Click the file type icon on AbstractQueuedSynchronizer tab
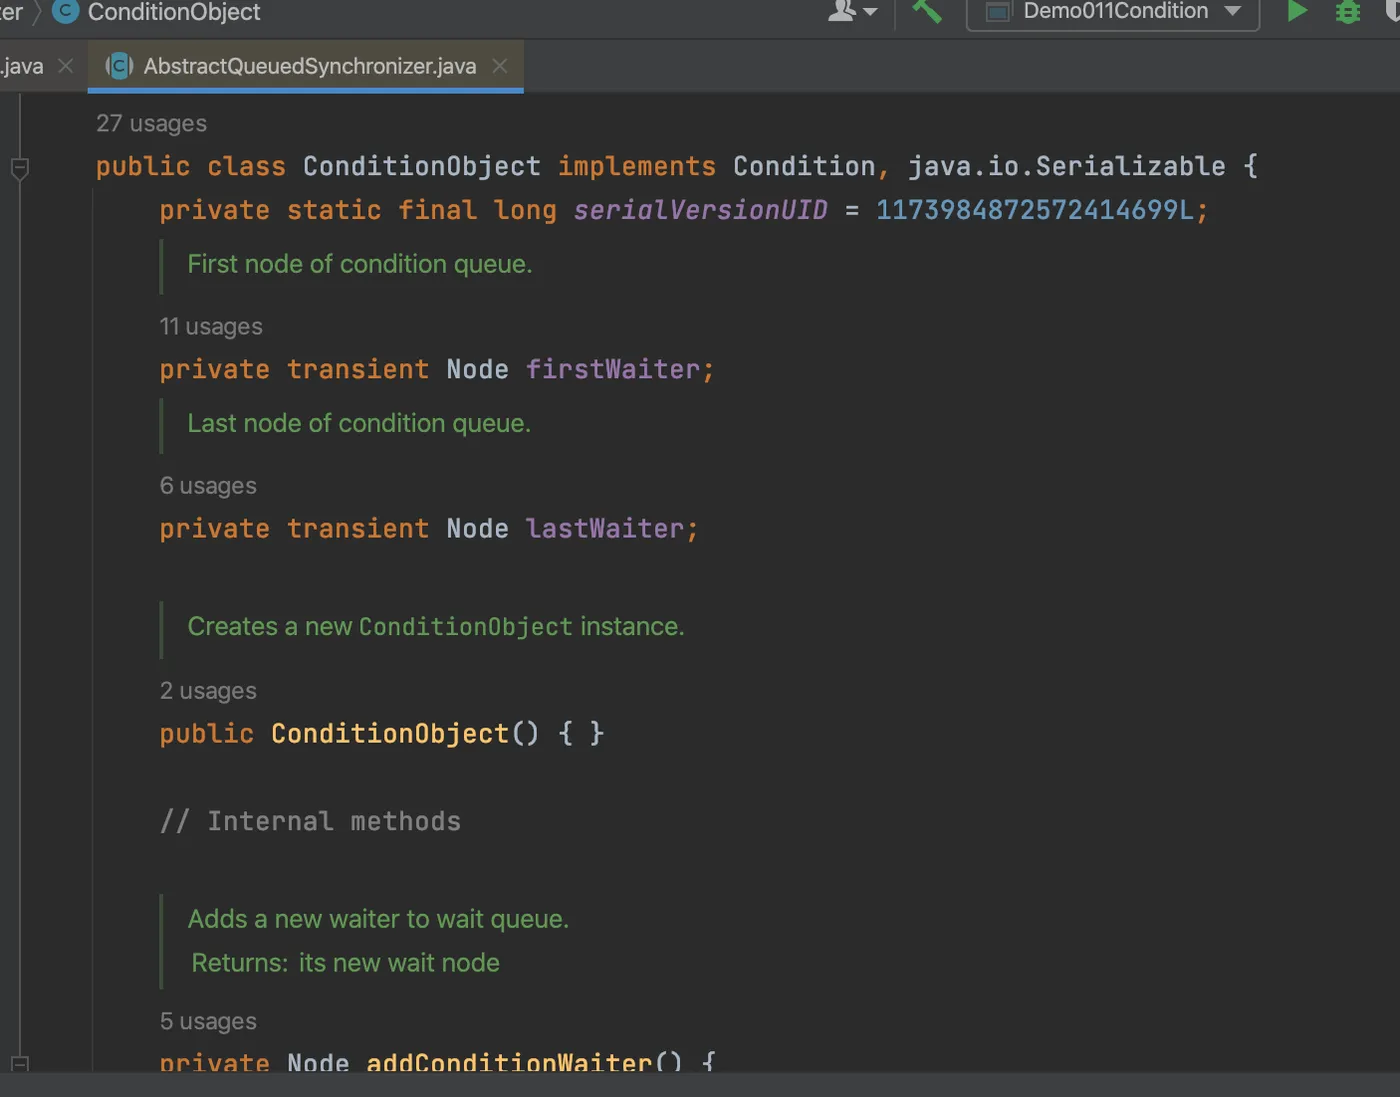The image size is (1400, 1097). [119, 66]
